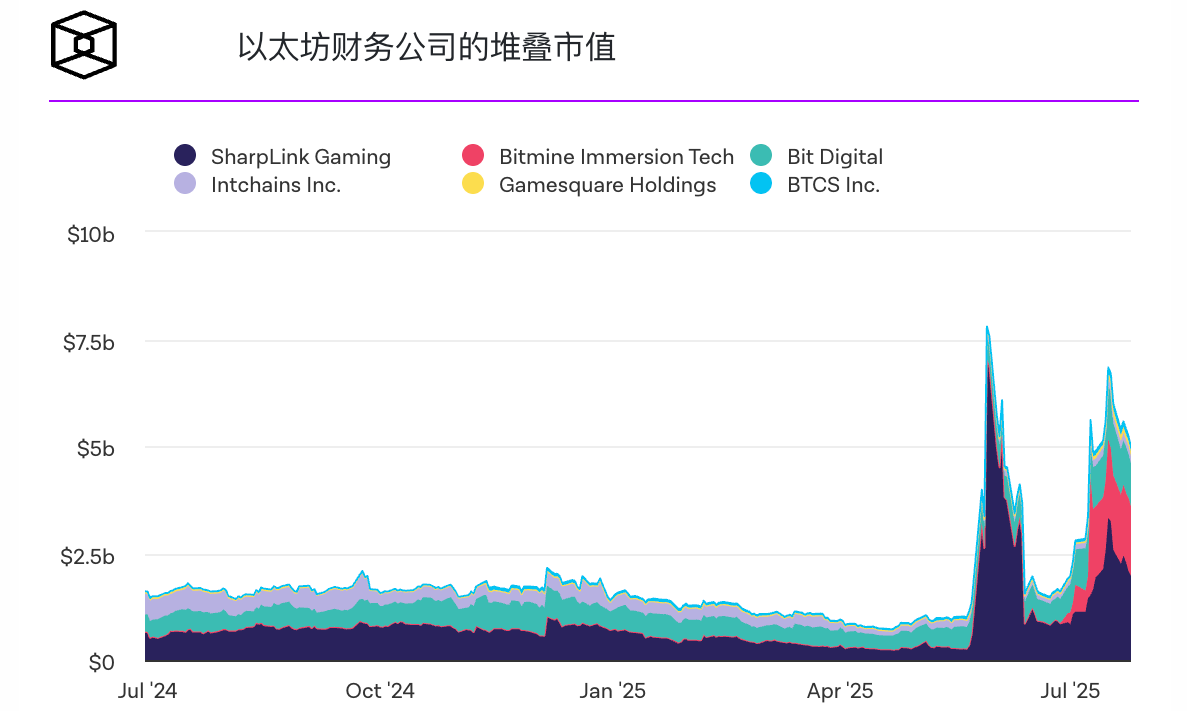Click the Oct '24 x-axis label

pyautogui.click(x=380, y=691)
